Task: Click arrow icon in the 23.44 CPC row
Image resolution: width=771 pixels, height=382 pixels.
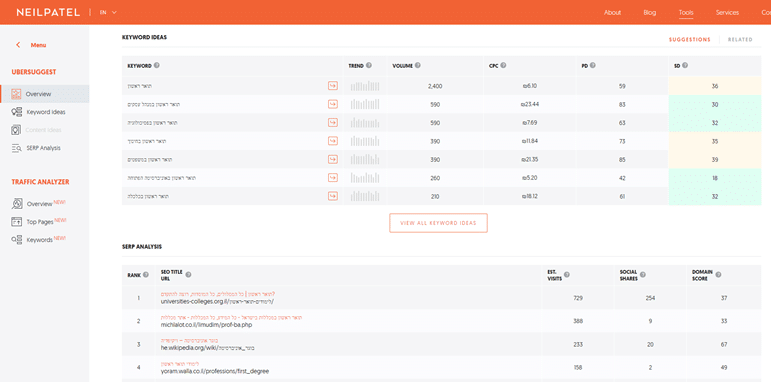Action: click(333, 104)
